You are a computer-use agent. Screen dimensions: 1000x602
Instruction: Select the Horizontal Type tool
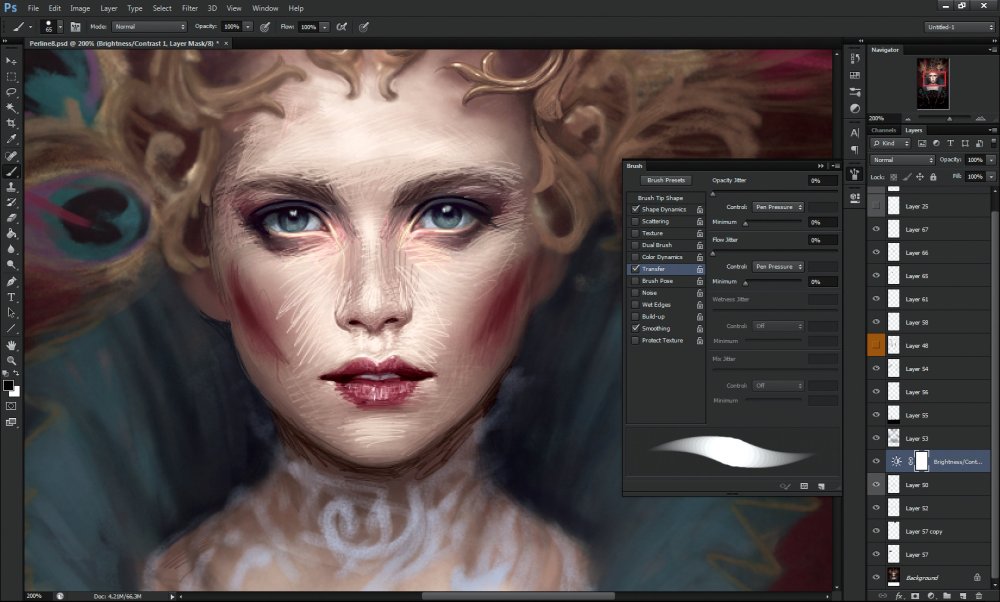pos(11,297)
